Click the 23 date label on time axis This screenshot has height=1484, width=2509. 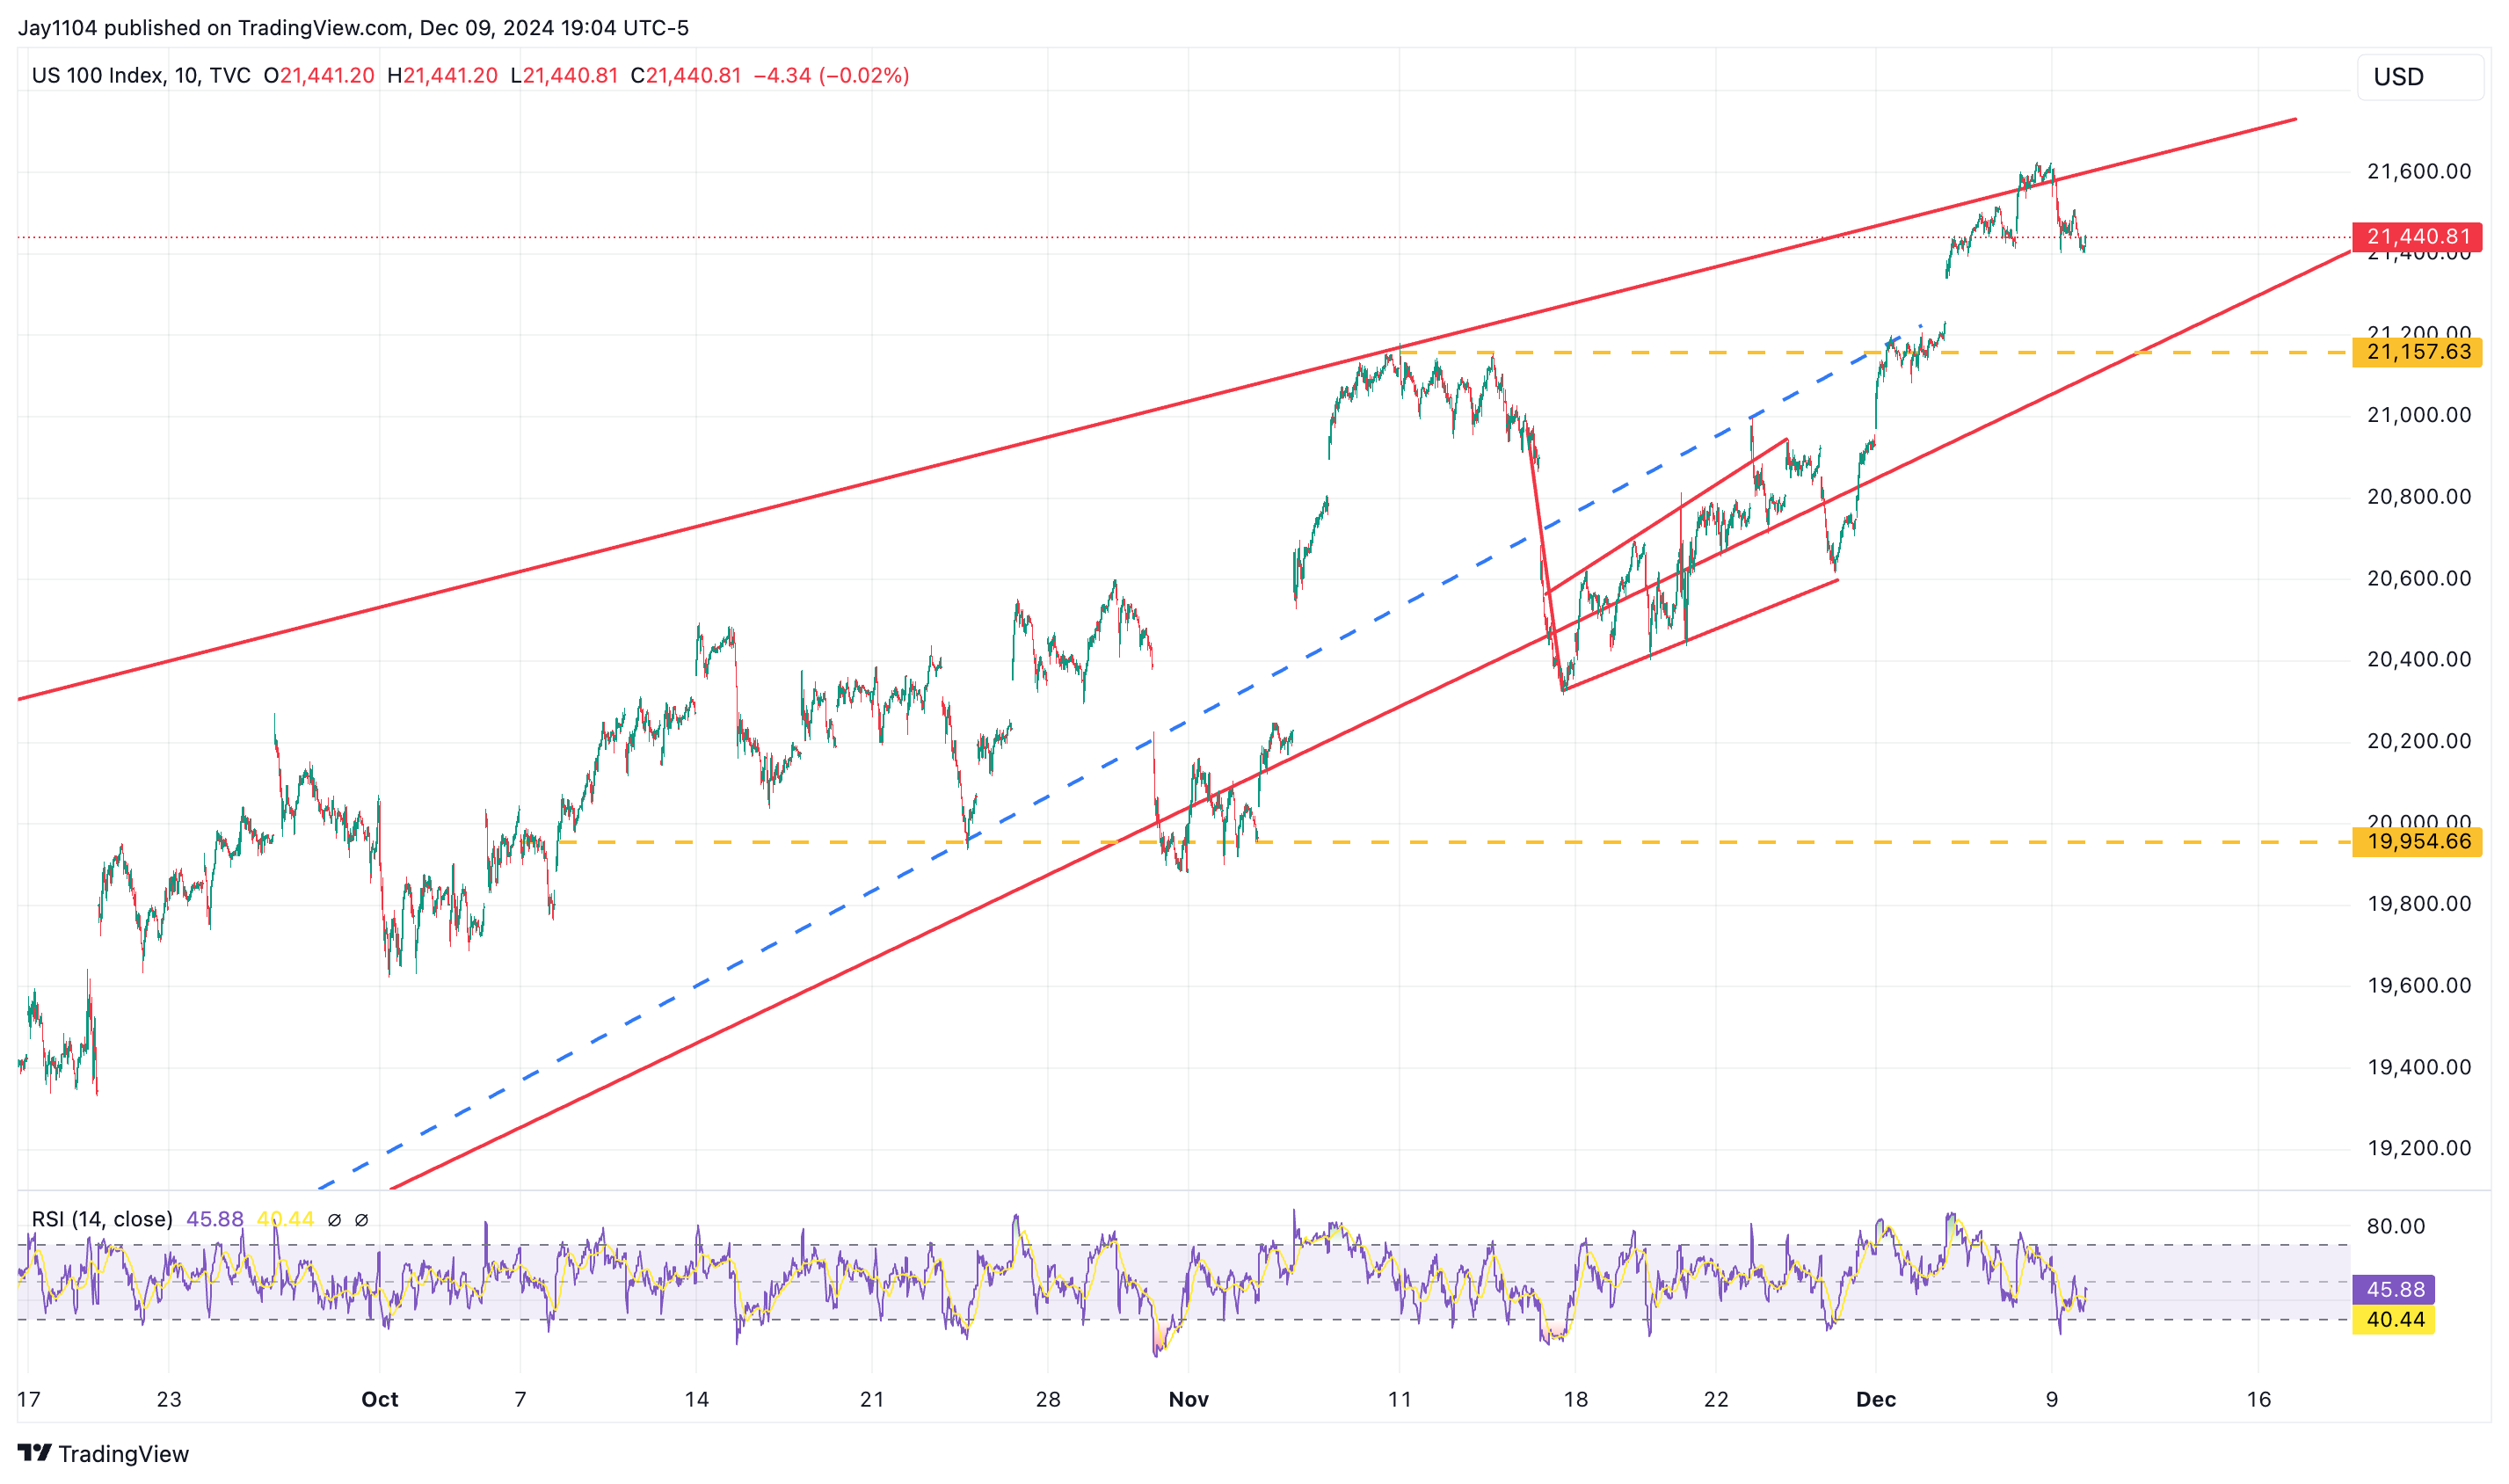coord(169,1399)
